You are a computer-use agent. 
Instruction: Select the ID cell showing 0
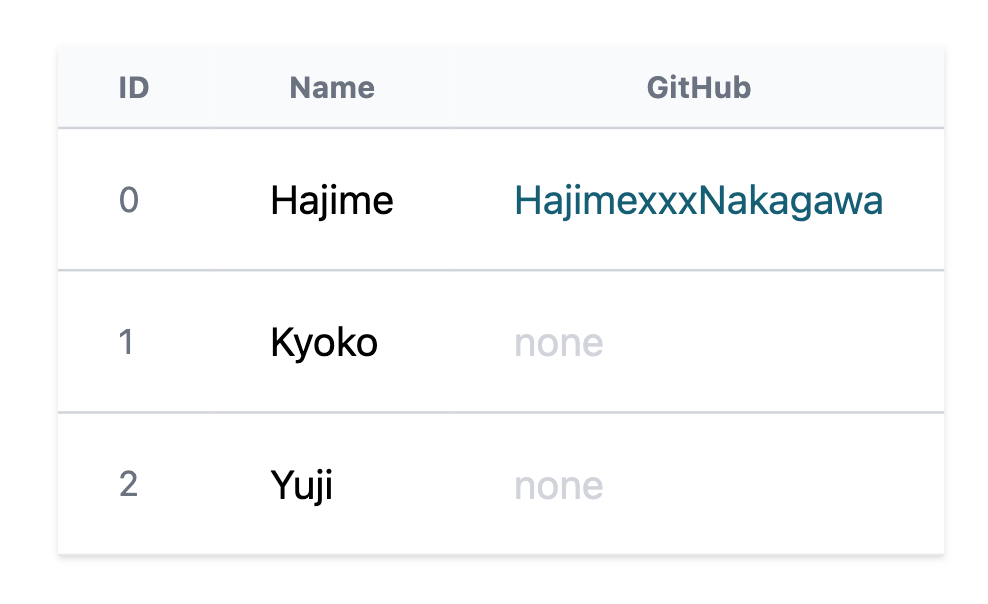(129, 200)
